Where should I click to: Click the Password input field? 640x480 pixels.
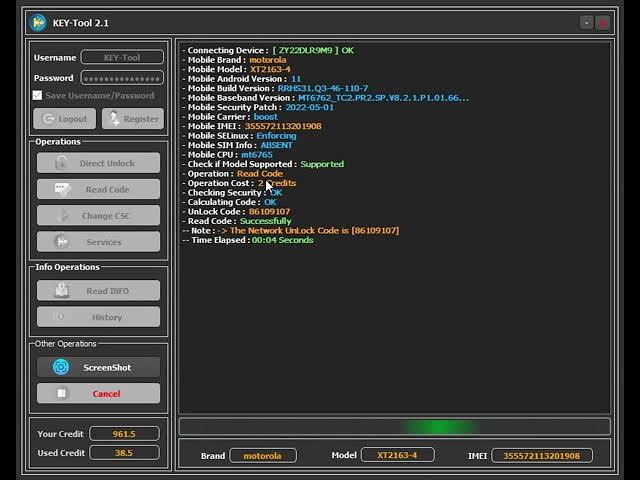[122, 78]
